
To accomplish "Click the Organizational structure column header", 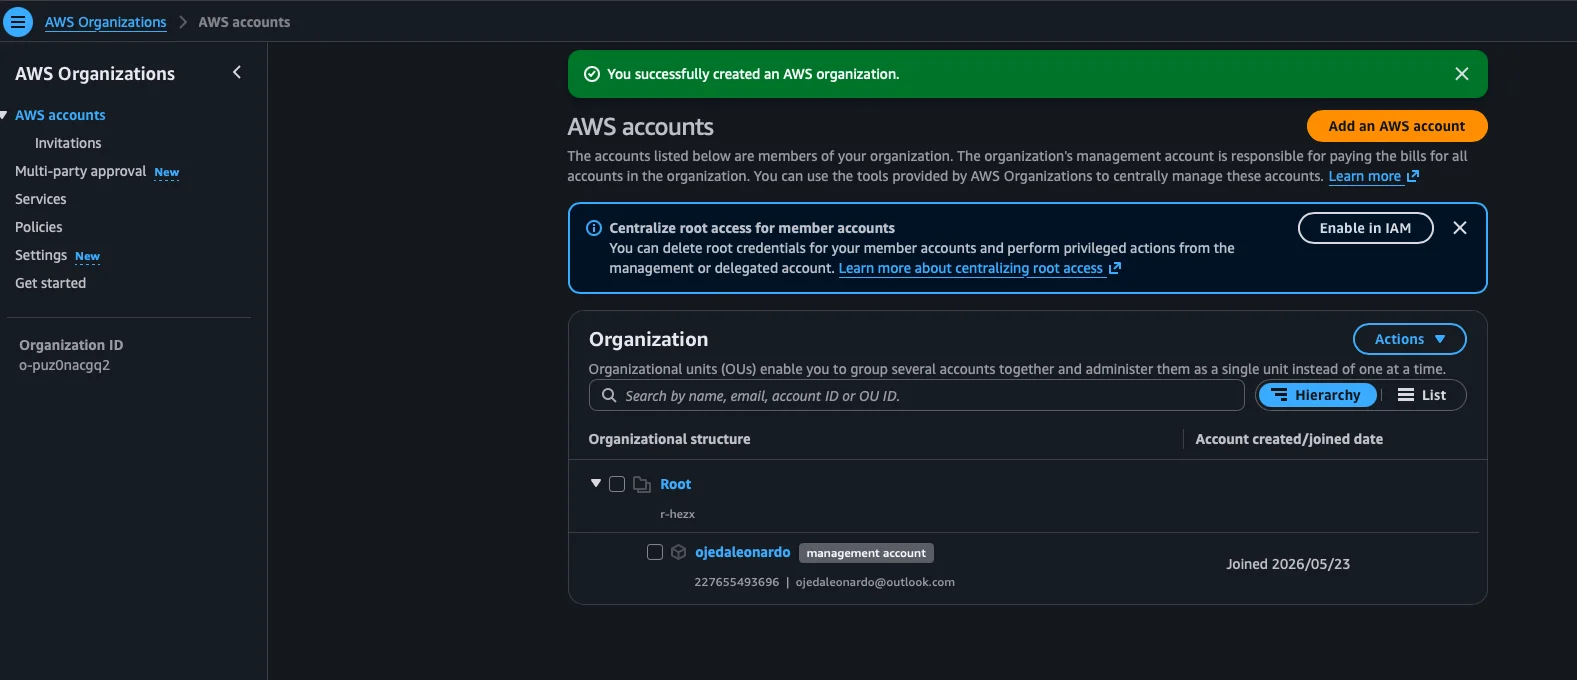I will pos(669,439).
